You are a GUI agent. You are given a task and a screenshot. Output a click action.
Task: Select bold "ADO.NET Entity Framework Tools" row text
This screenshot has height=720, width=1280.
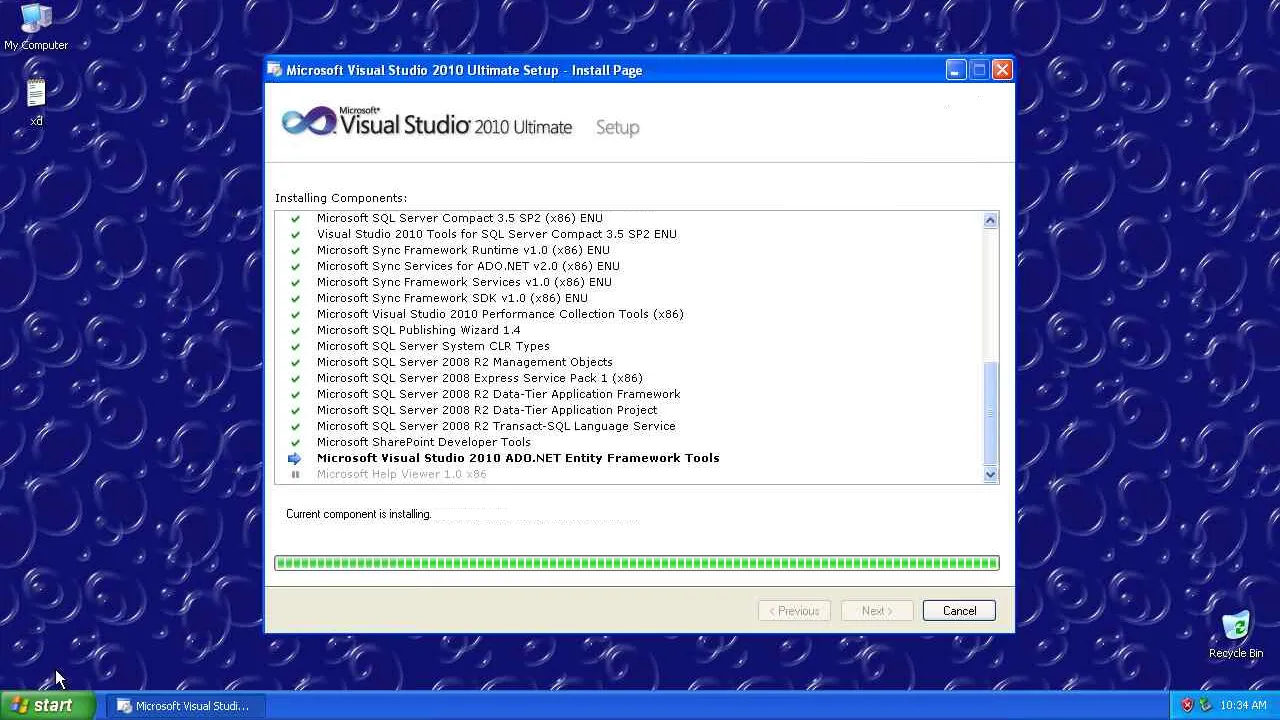[518, 458]
